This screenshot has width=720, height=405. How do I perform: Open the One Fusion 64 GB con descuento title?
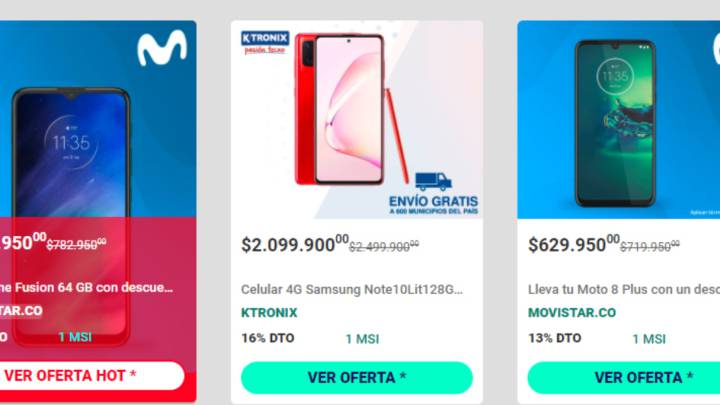click(86, 287)
